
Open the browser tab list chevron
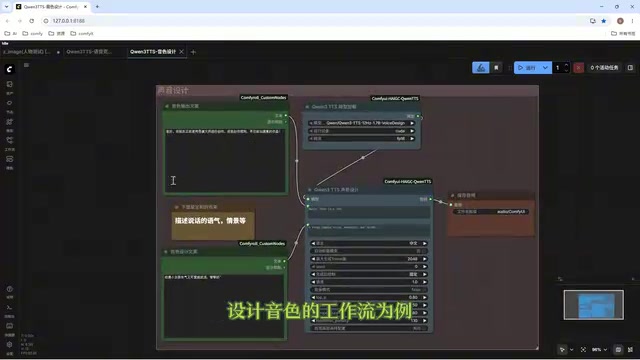6,7
